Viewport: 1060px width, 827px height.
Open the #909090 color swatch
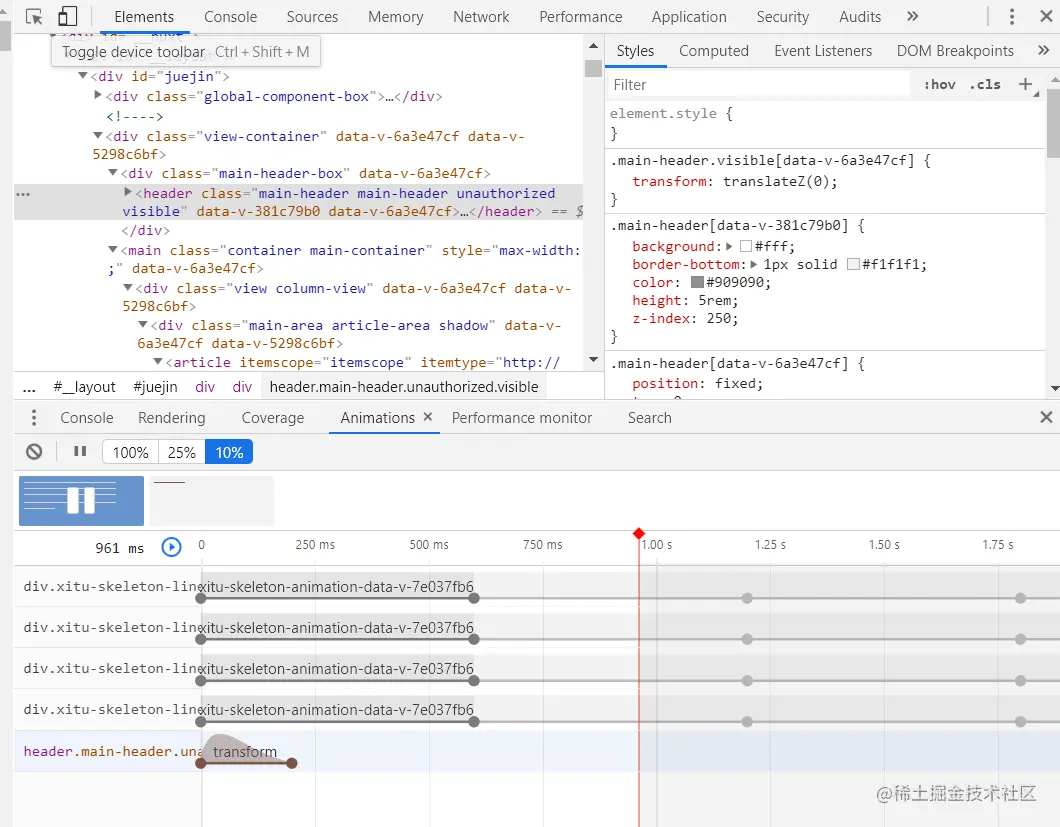pyautogui.click(x=697, y=283)
